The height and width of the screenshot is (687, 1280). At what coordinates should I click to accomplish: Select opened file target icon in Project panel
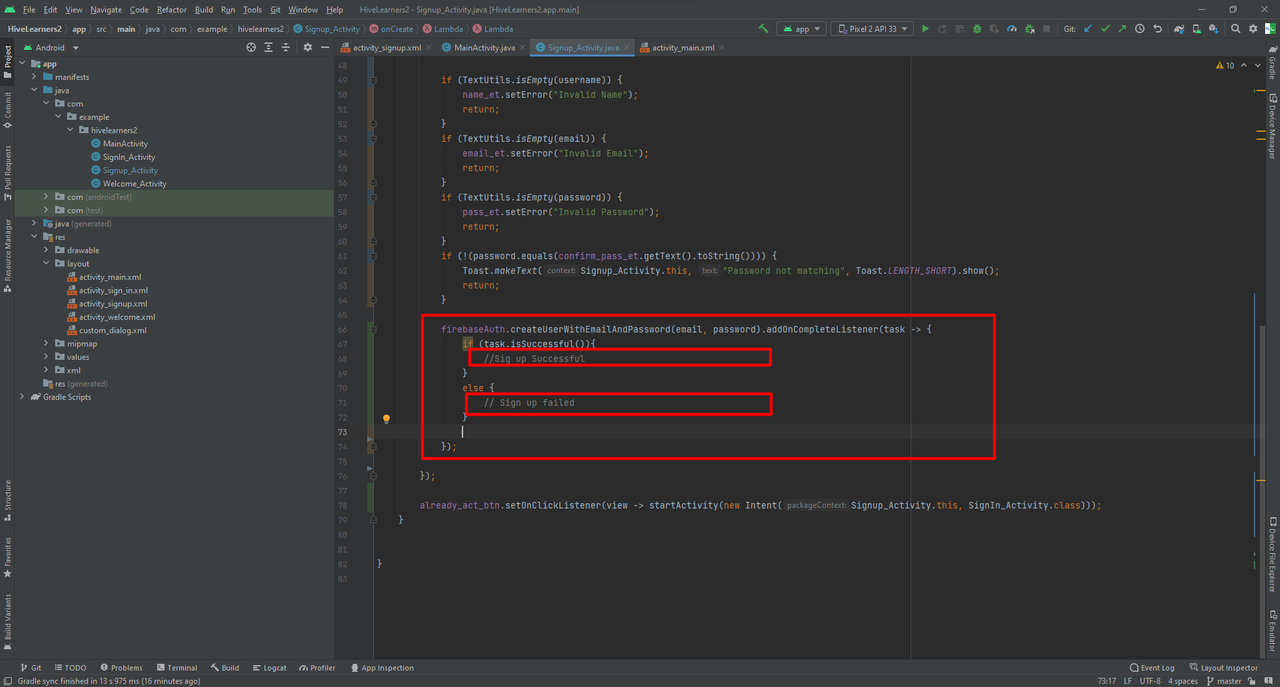pyautogui.click(x=251, y=47)
